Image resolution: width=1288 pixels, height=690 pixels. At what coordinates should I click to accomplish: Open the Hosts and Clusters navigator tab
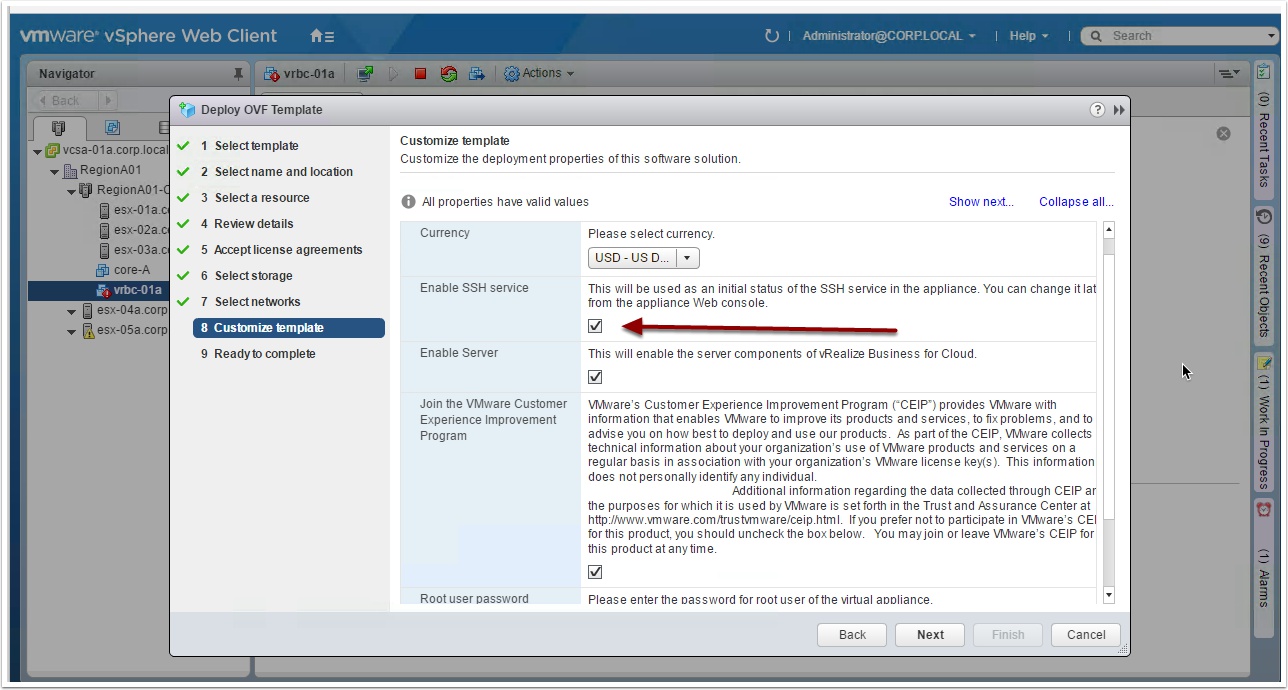coord(58,128)
